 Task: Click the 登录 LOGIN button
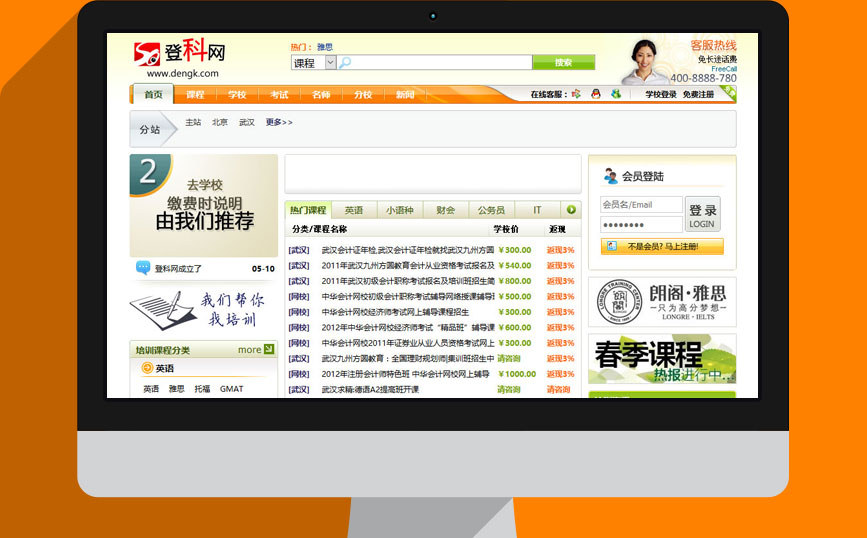click(702, 214)
